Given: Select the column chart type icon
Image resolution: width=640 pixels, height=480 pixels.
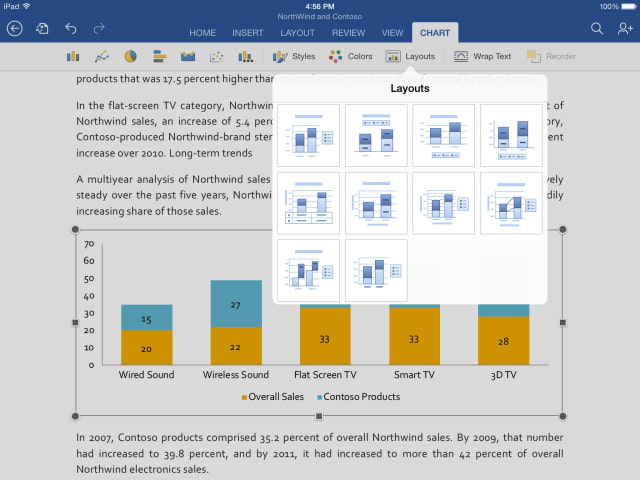Looking at the screenshot, I should (73, 57).
